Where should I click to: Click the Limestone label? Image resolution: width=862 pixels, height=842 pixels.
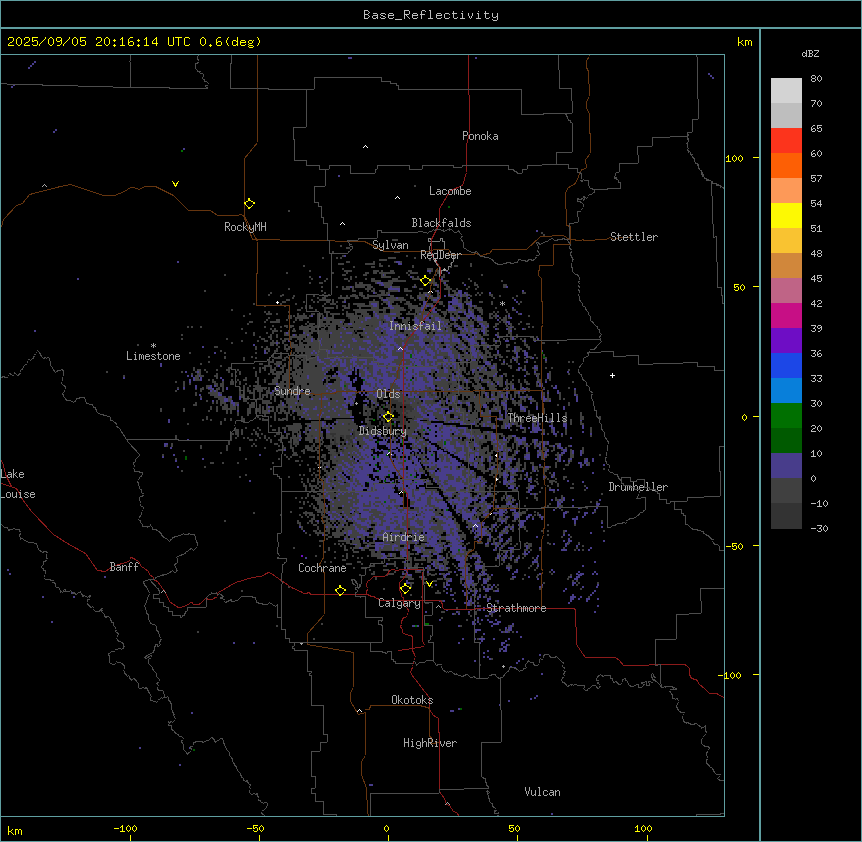point(153,356)
